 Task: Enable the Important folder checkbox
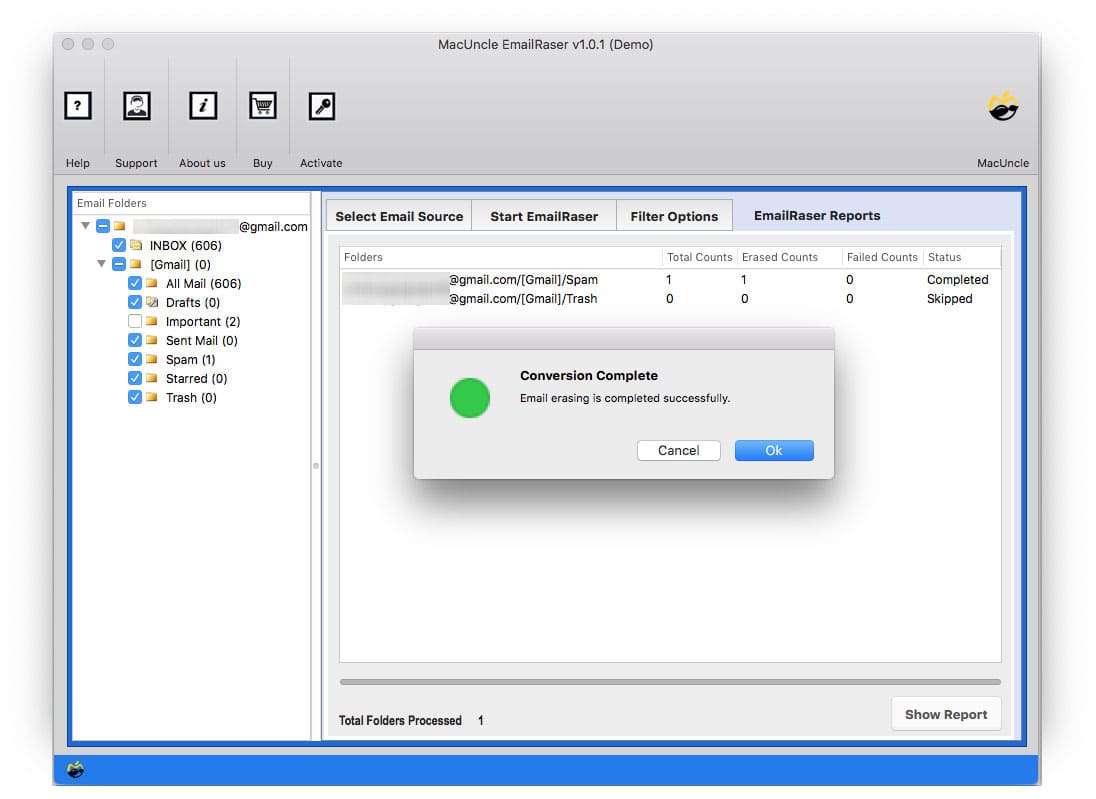click(135, 321)
